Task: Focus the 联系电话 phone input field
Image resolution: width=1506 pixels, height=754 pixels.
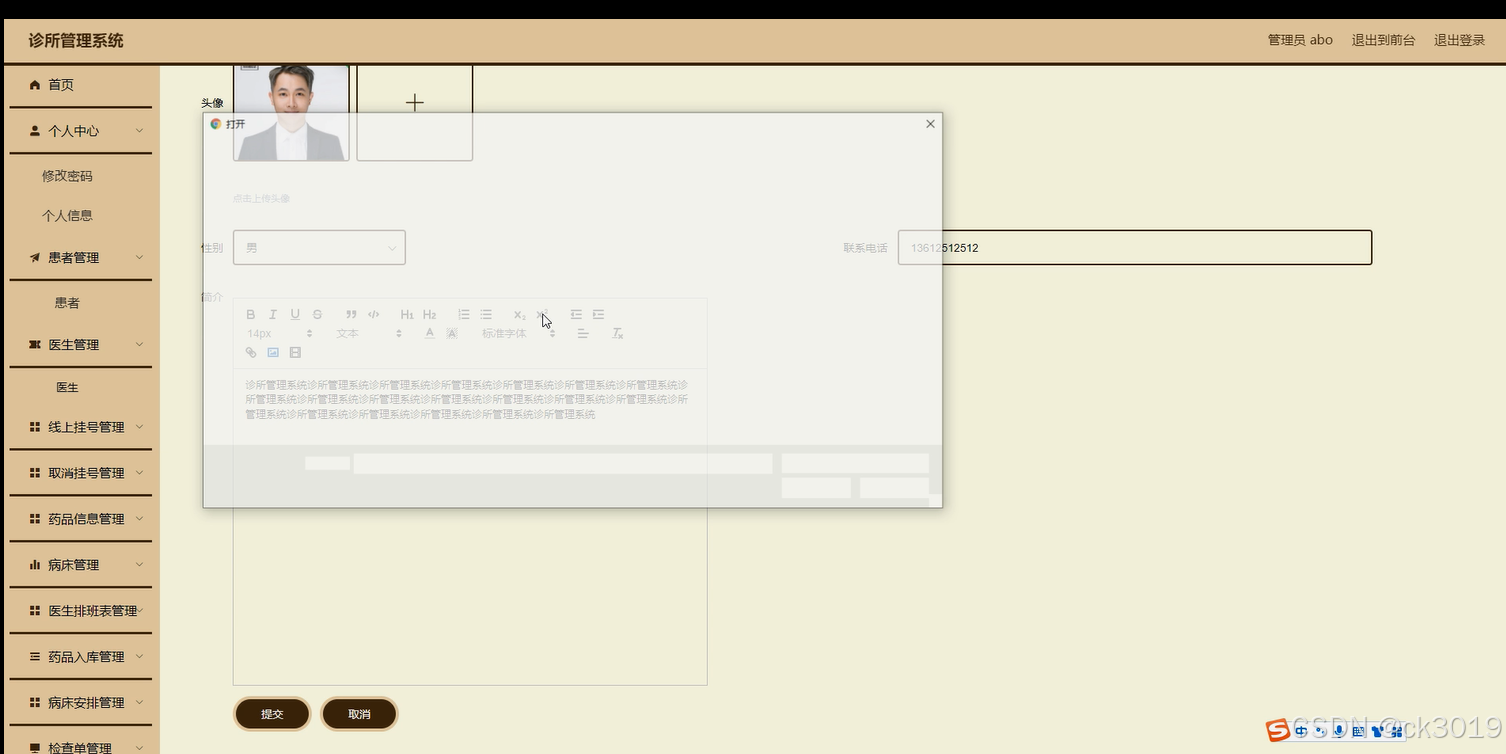Action: pos(1135,247)
